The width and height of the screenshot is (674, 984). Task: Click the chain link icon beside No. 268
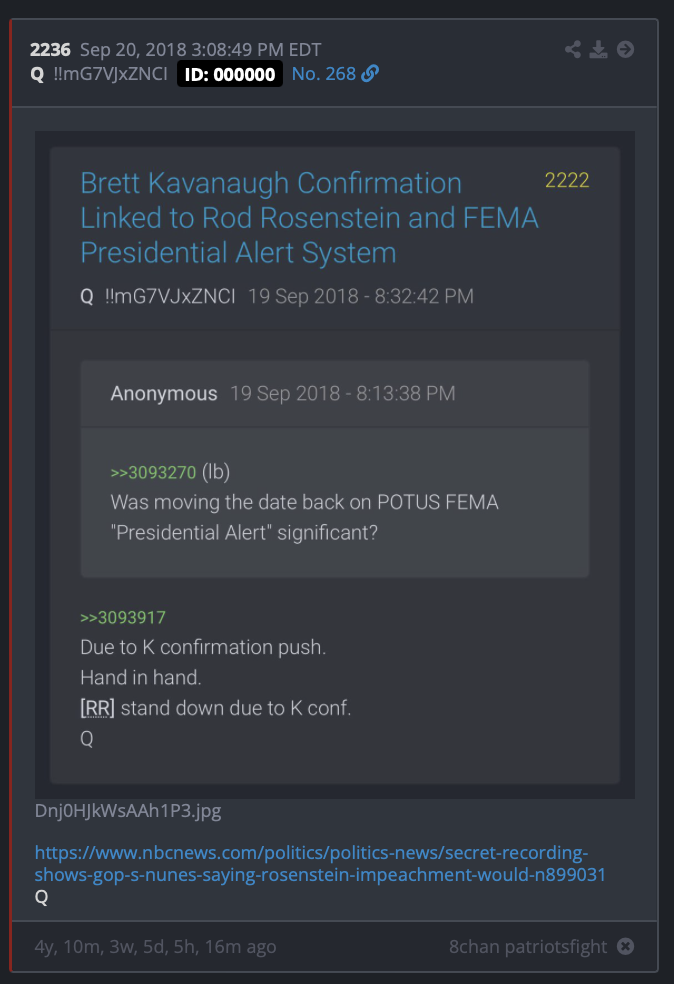point(370,73)
